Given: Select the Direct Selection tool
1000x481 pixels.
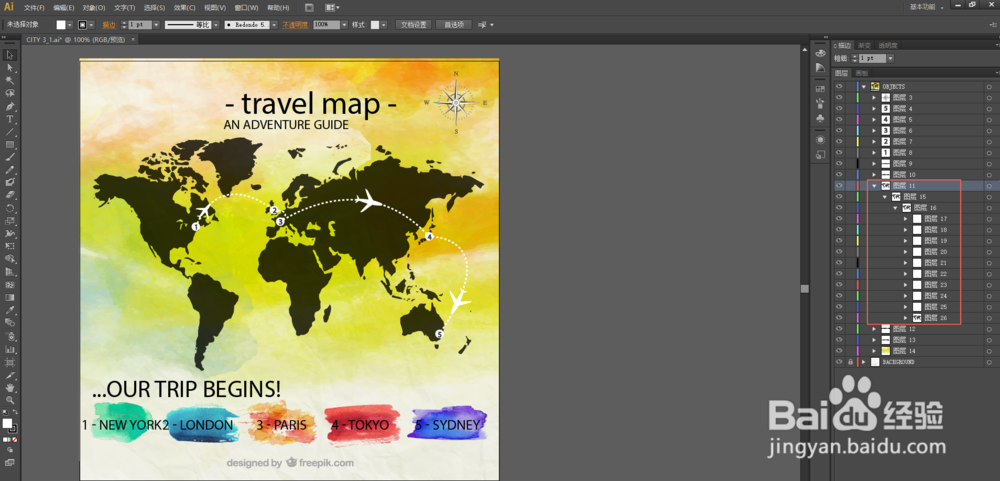Looking at the screenshot, I should 10,68.
